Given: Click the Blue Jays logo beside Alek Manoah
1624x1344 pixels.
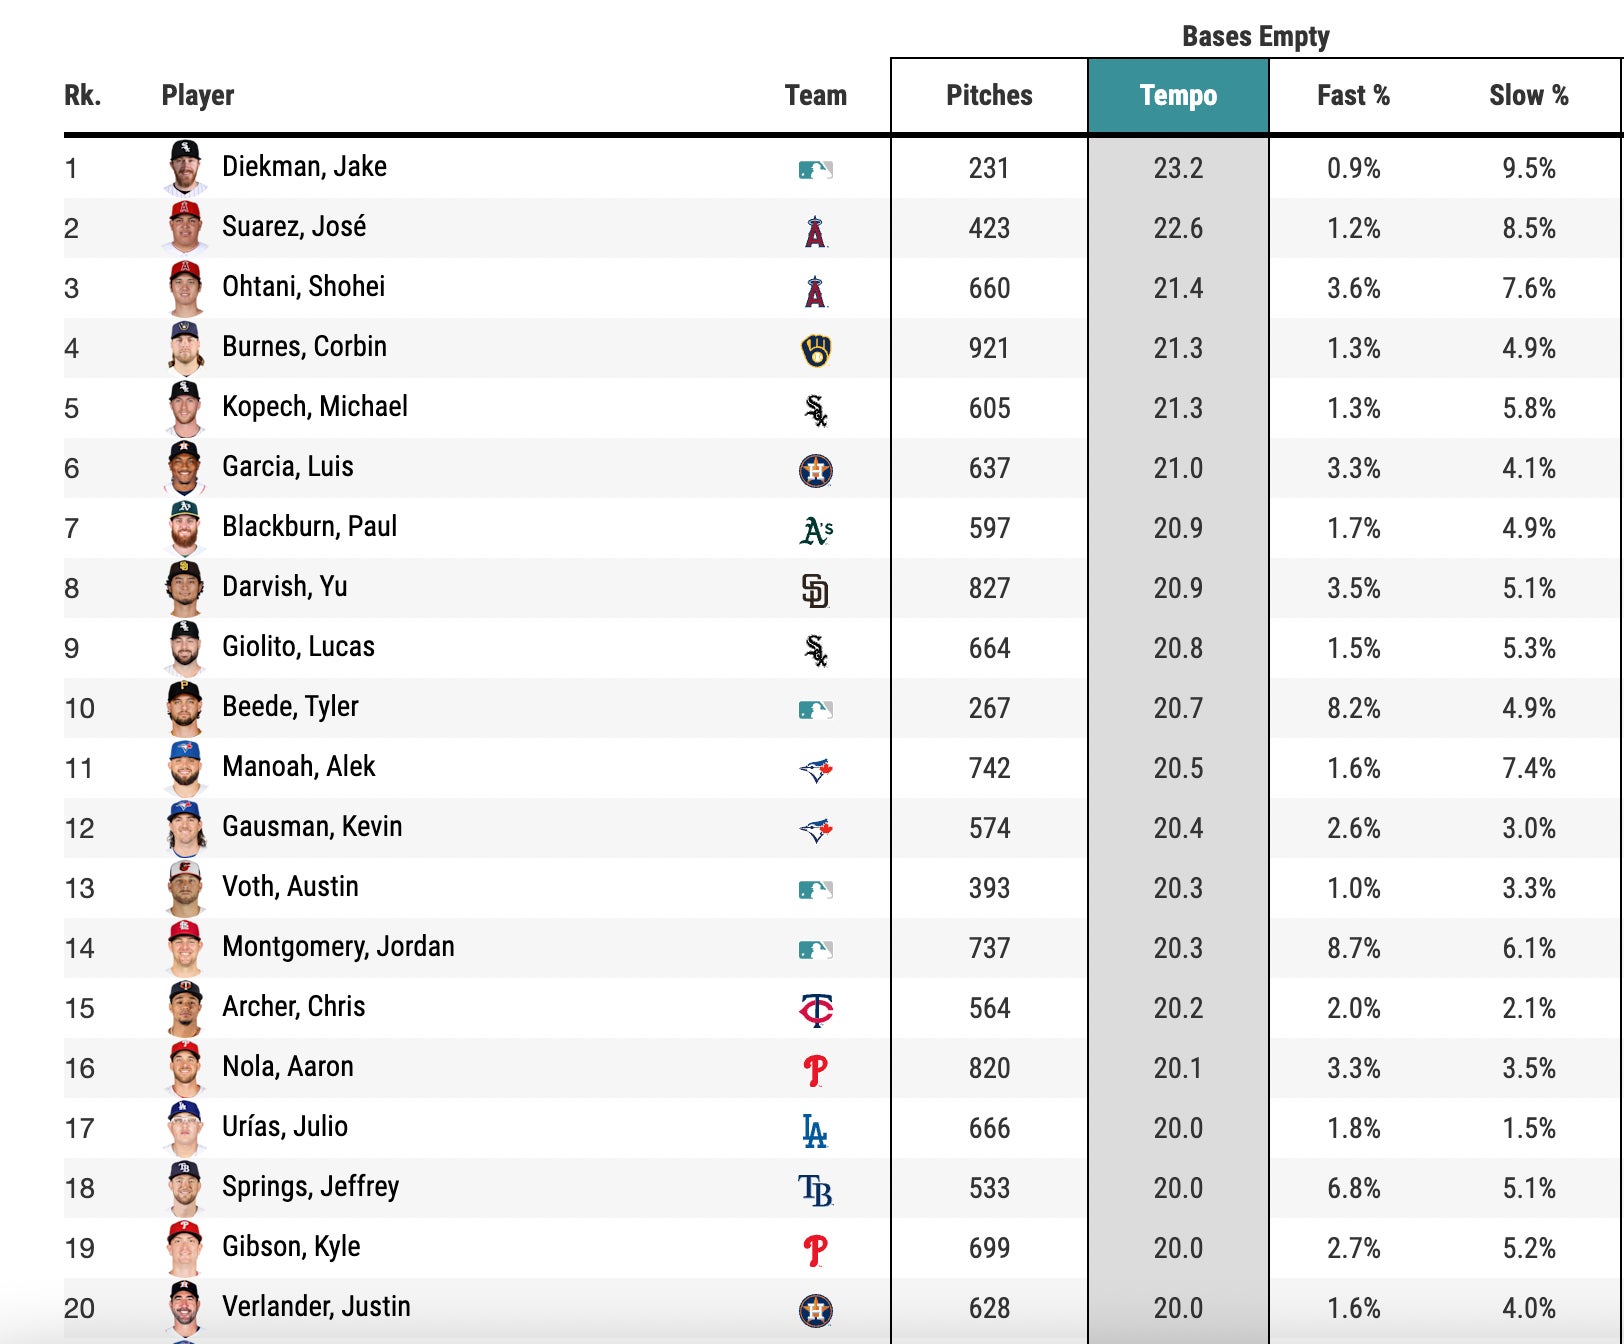Looking at the screenshot, I should (x=816, y=770).
